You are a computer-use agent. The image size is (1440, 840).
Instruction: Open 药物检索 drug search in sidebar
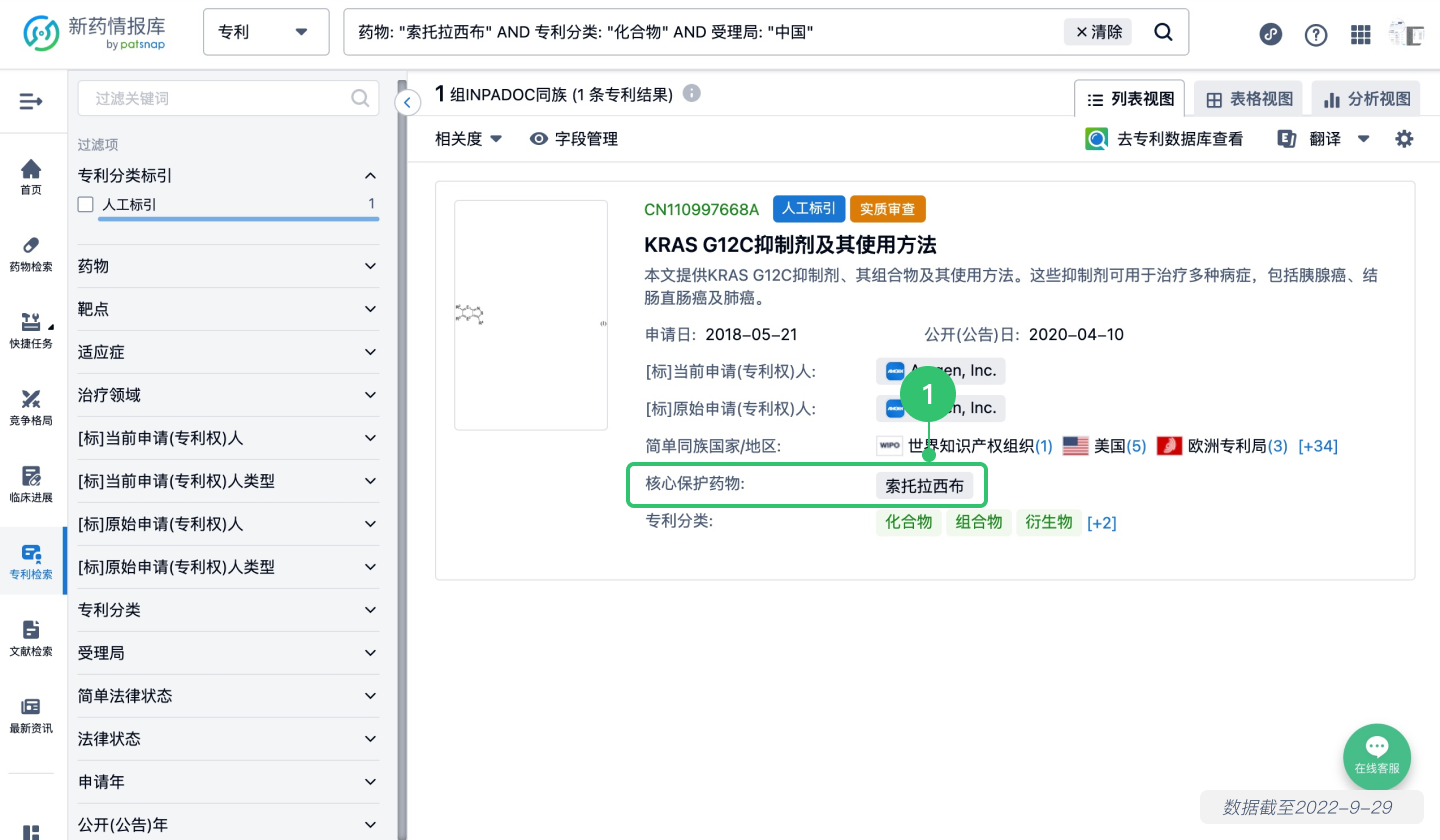(x=31, y=254)
